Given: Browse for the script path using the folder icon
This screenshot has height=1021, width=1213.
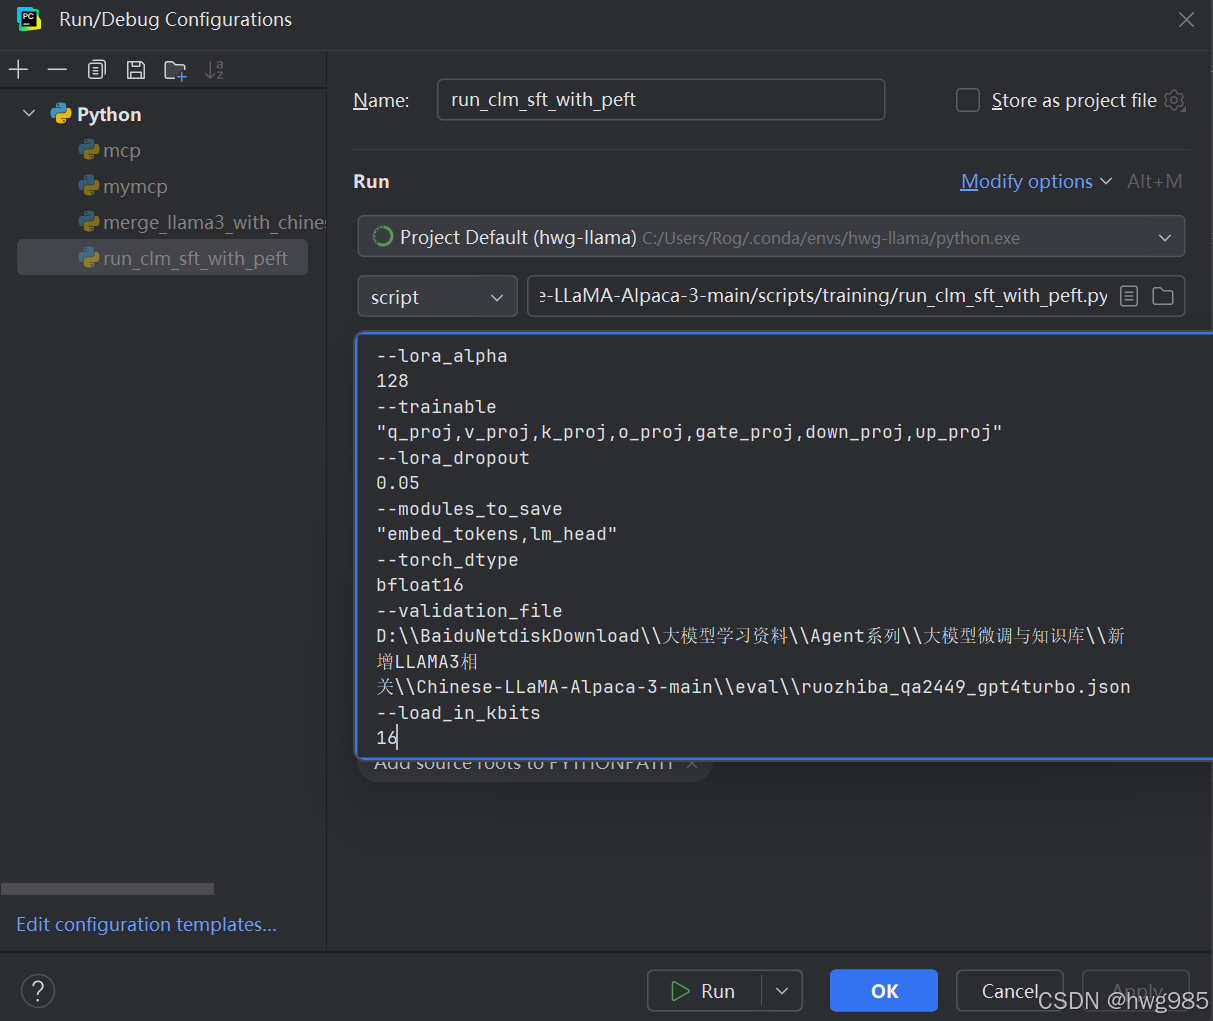Looking at the screenshot, I should click(x=1163, y=296).
